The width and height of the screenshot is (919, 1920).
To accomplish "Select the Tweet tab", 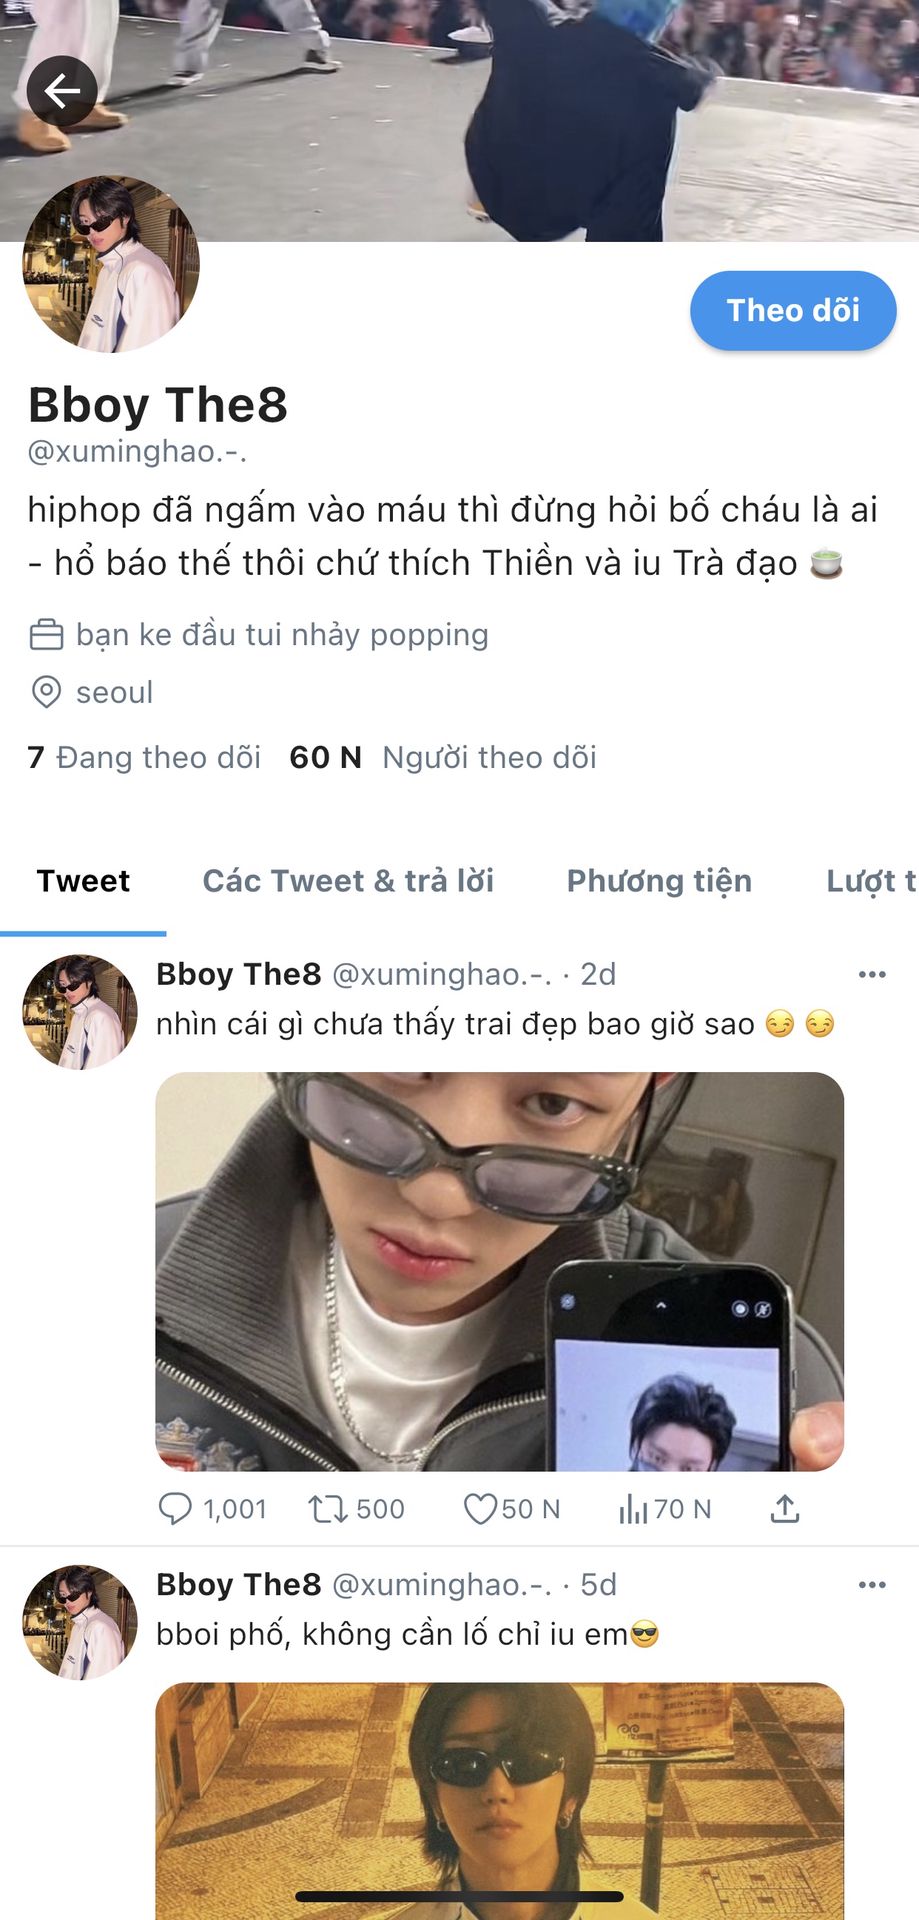I will (83, 881).
